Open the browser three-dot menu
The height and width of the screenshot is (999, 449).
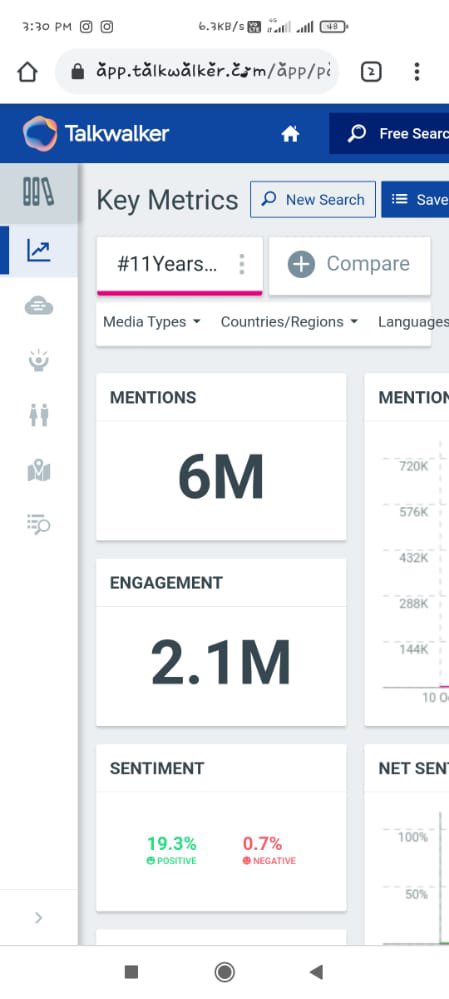tap(417, 71)
